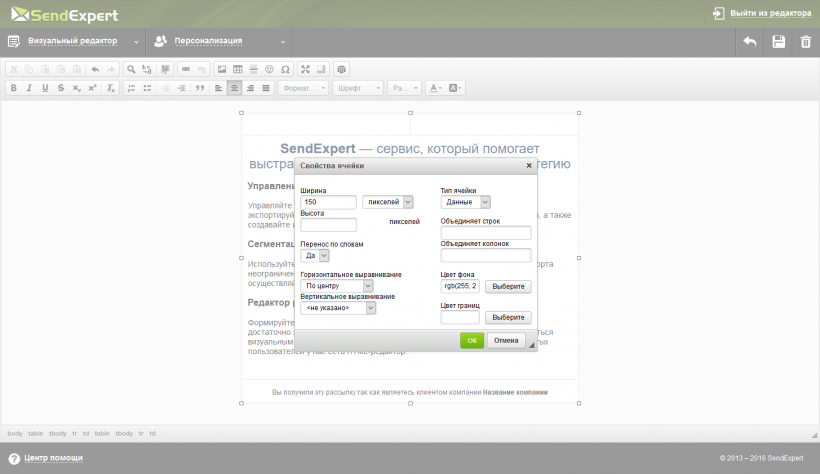Open width units dropdown (пикселей)
The width and height of the screenshot is (820, 474).
coord(388,202)
